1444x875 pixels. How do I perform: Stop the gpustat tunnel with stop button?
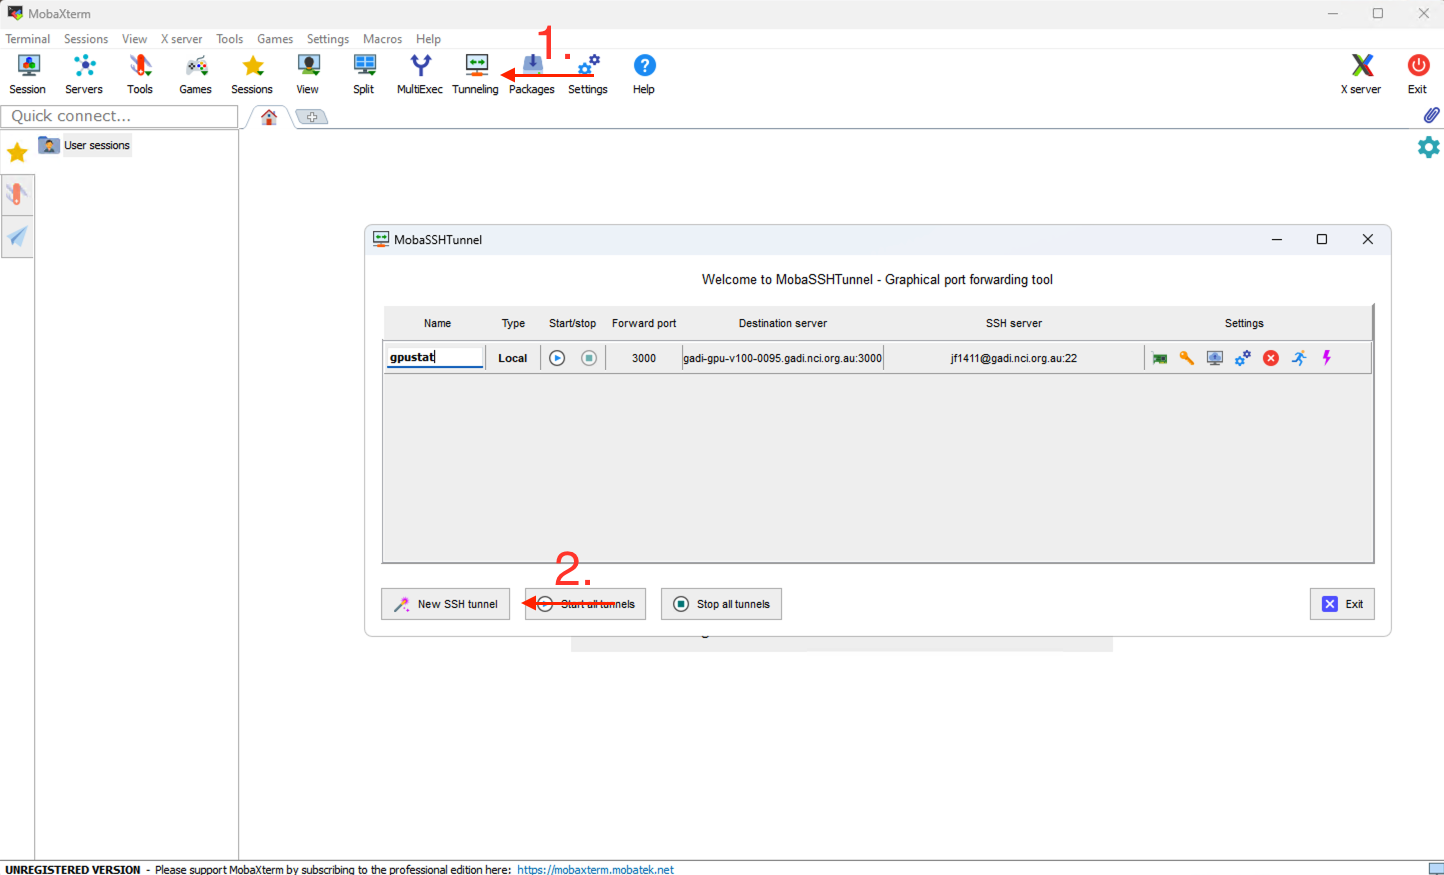tap(589, 358)
